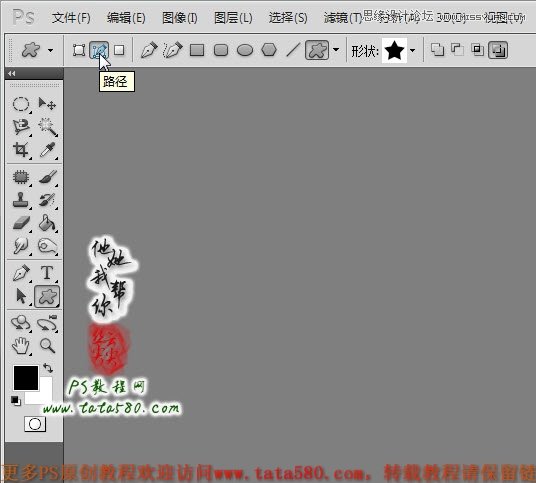Select the Dodge tool

(x=48, y=246)
